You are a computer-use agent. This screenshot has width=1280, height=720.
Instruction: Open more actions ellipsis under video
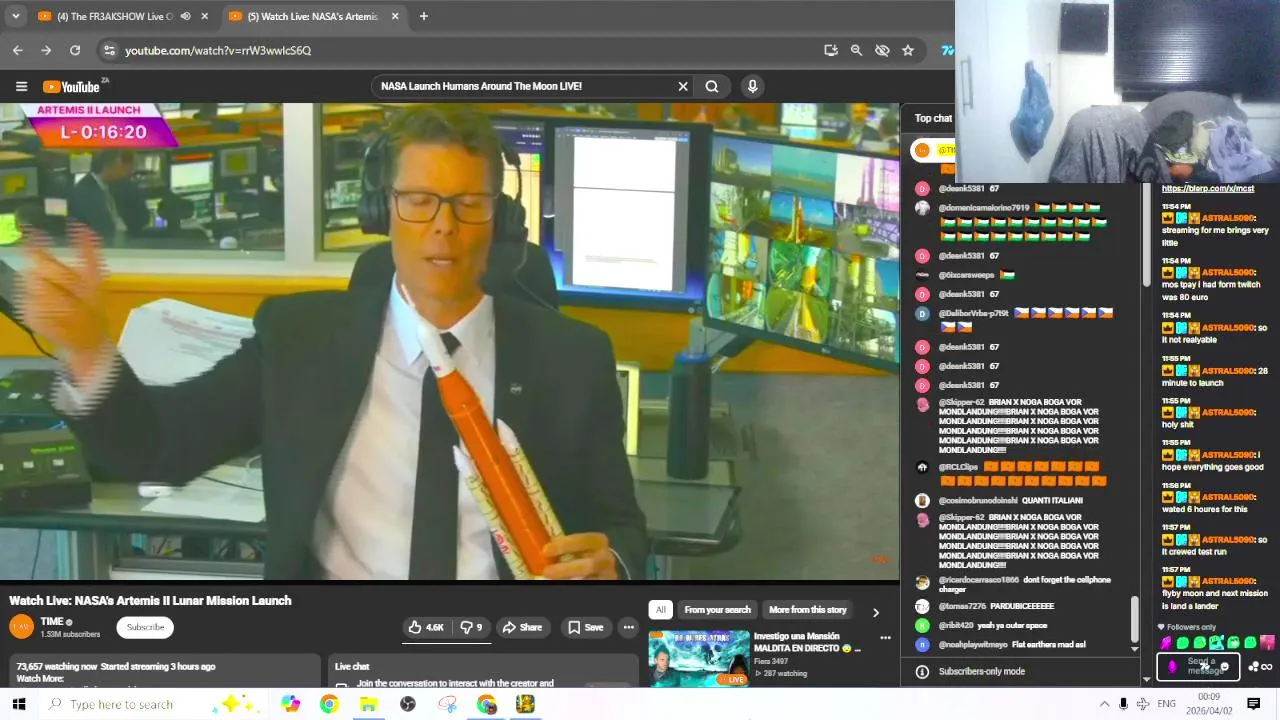(628, 627)
